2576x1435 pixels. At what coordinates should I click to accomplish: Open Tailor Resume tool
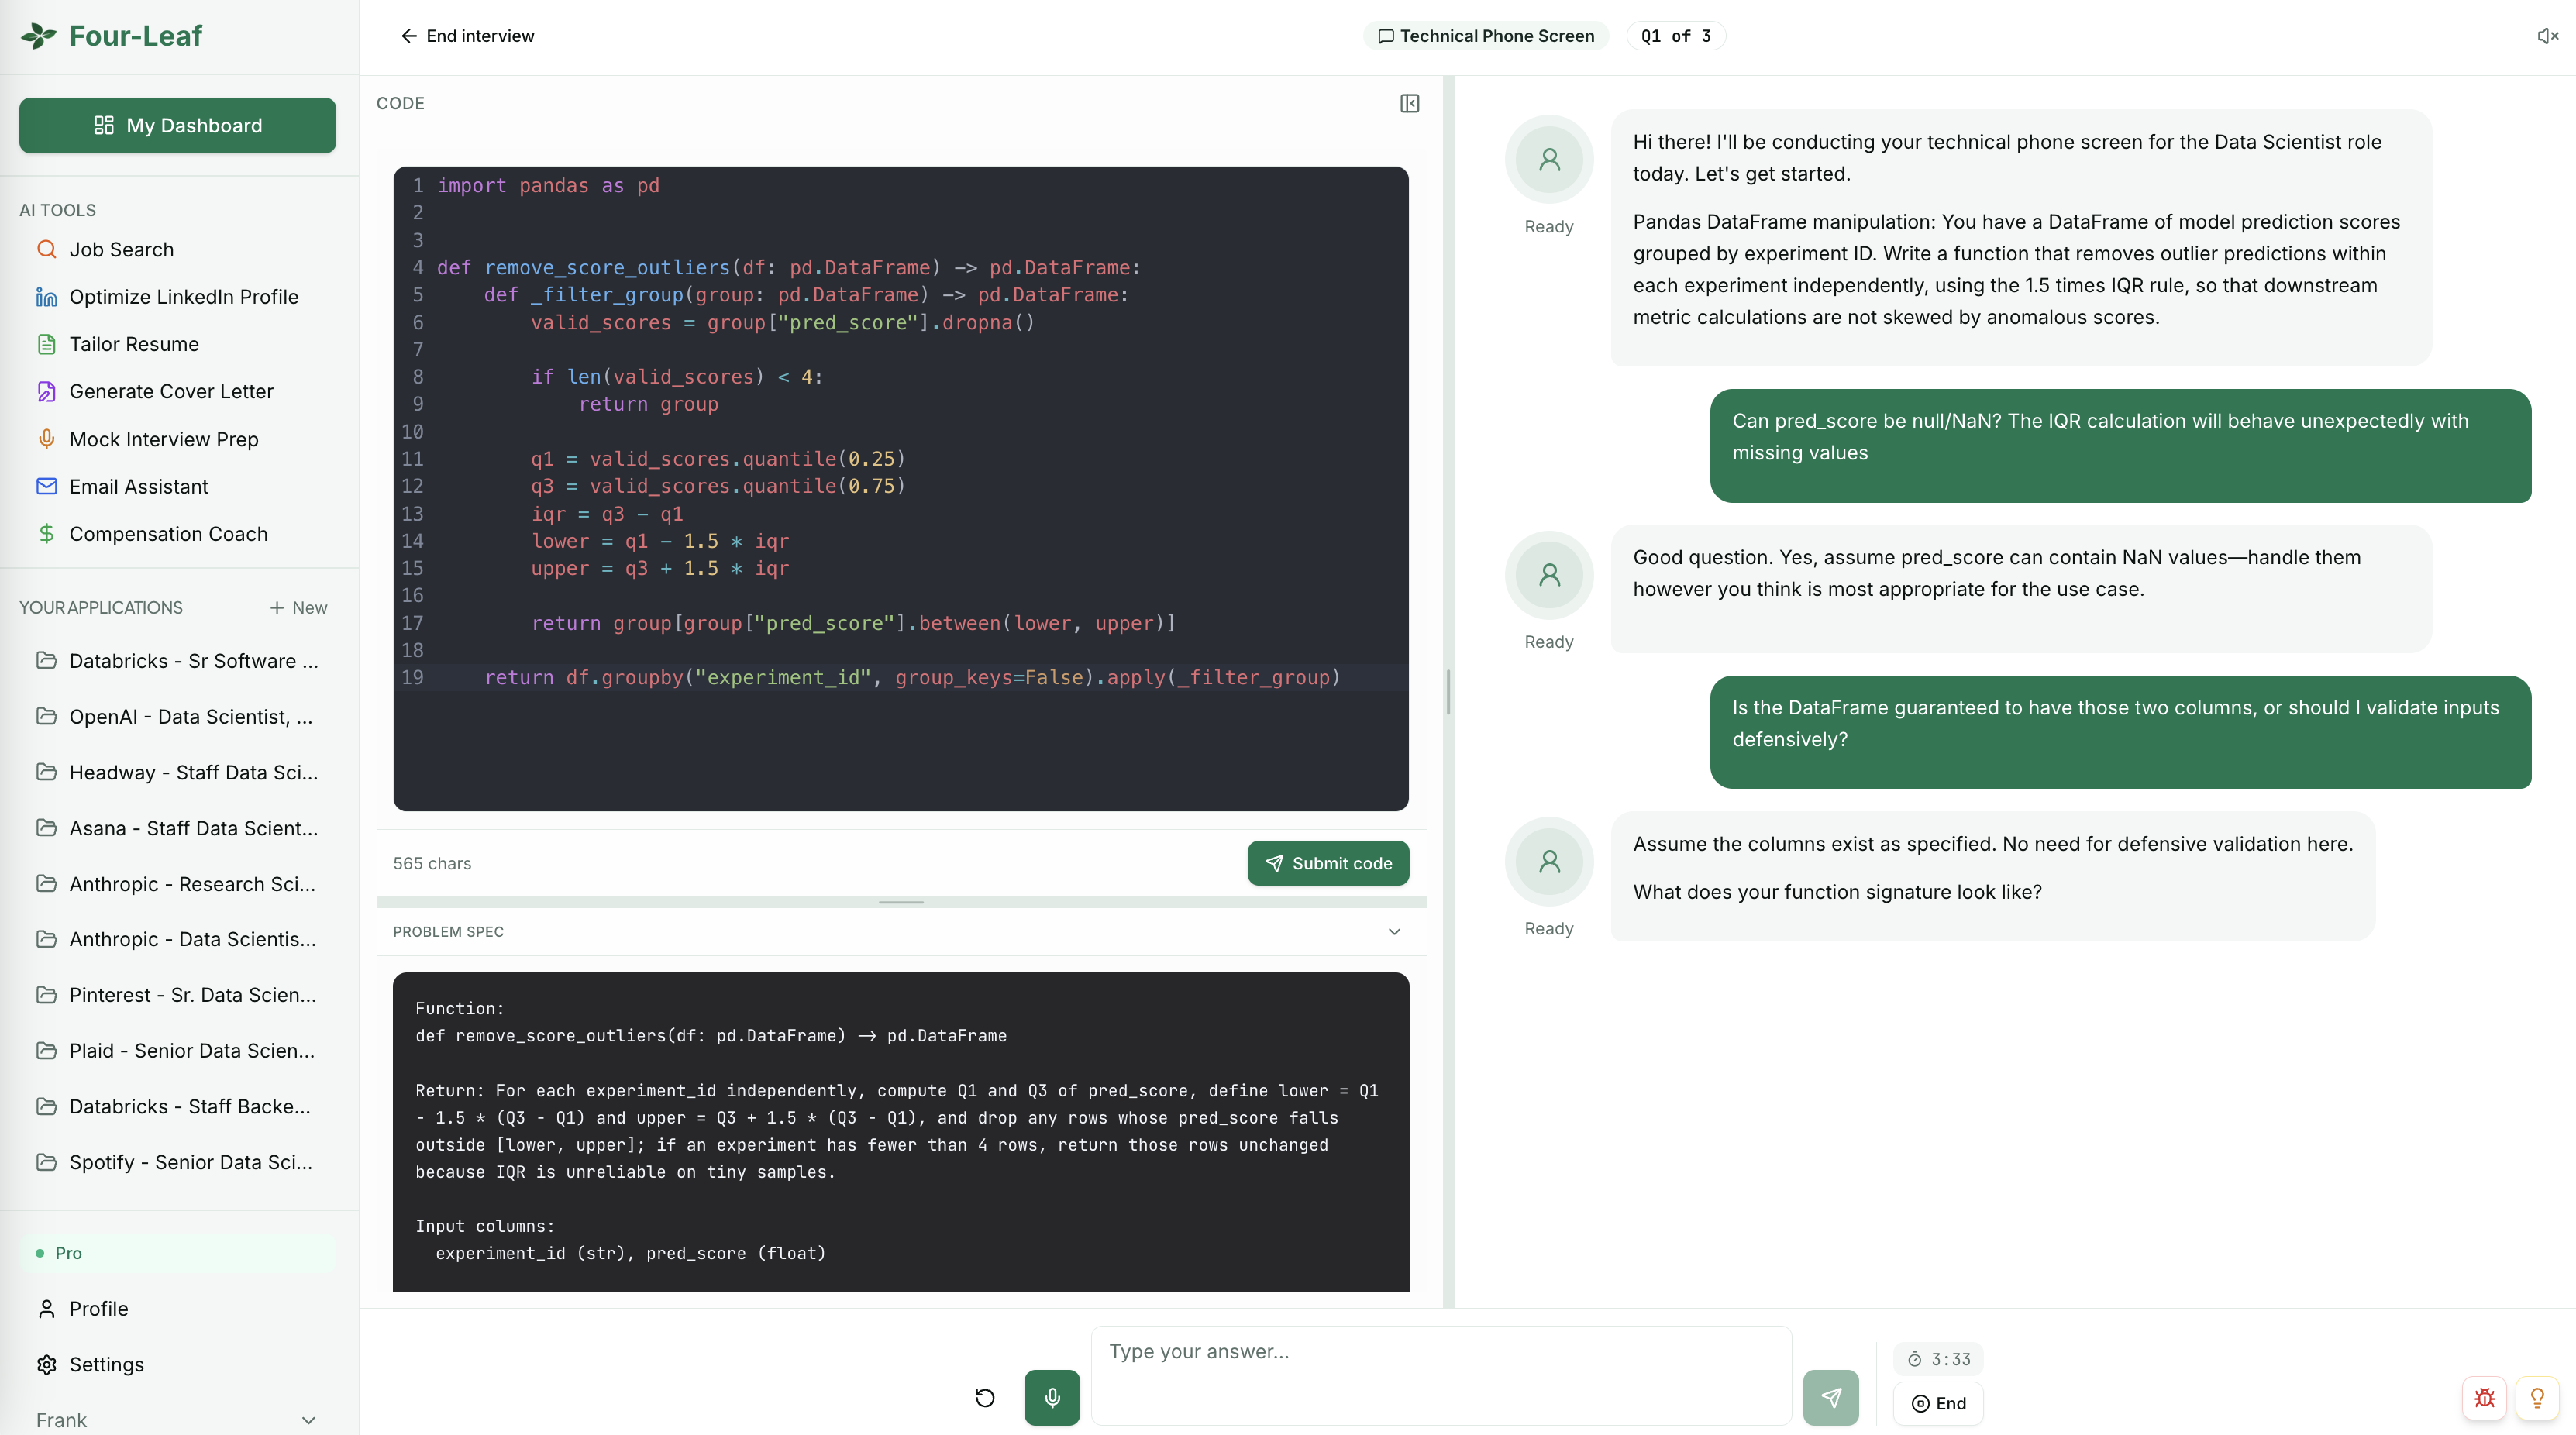pos(134,344)
